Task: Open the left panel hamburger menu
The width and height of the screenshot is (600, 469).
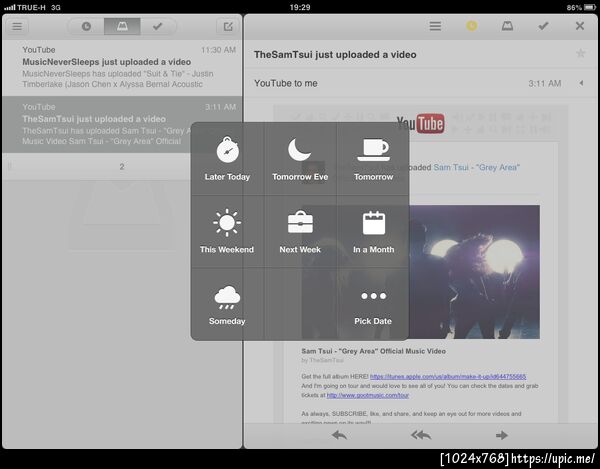Action: 17,26
